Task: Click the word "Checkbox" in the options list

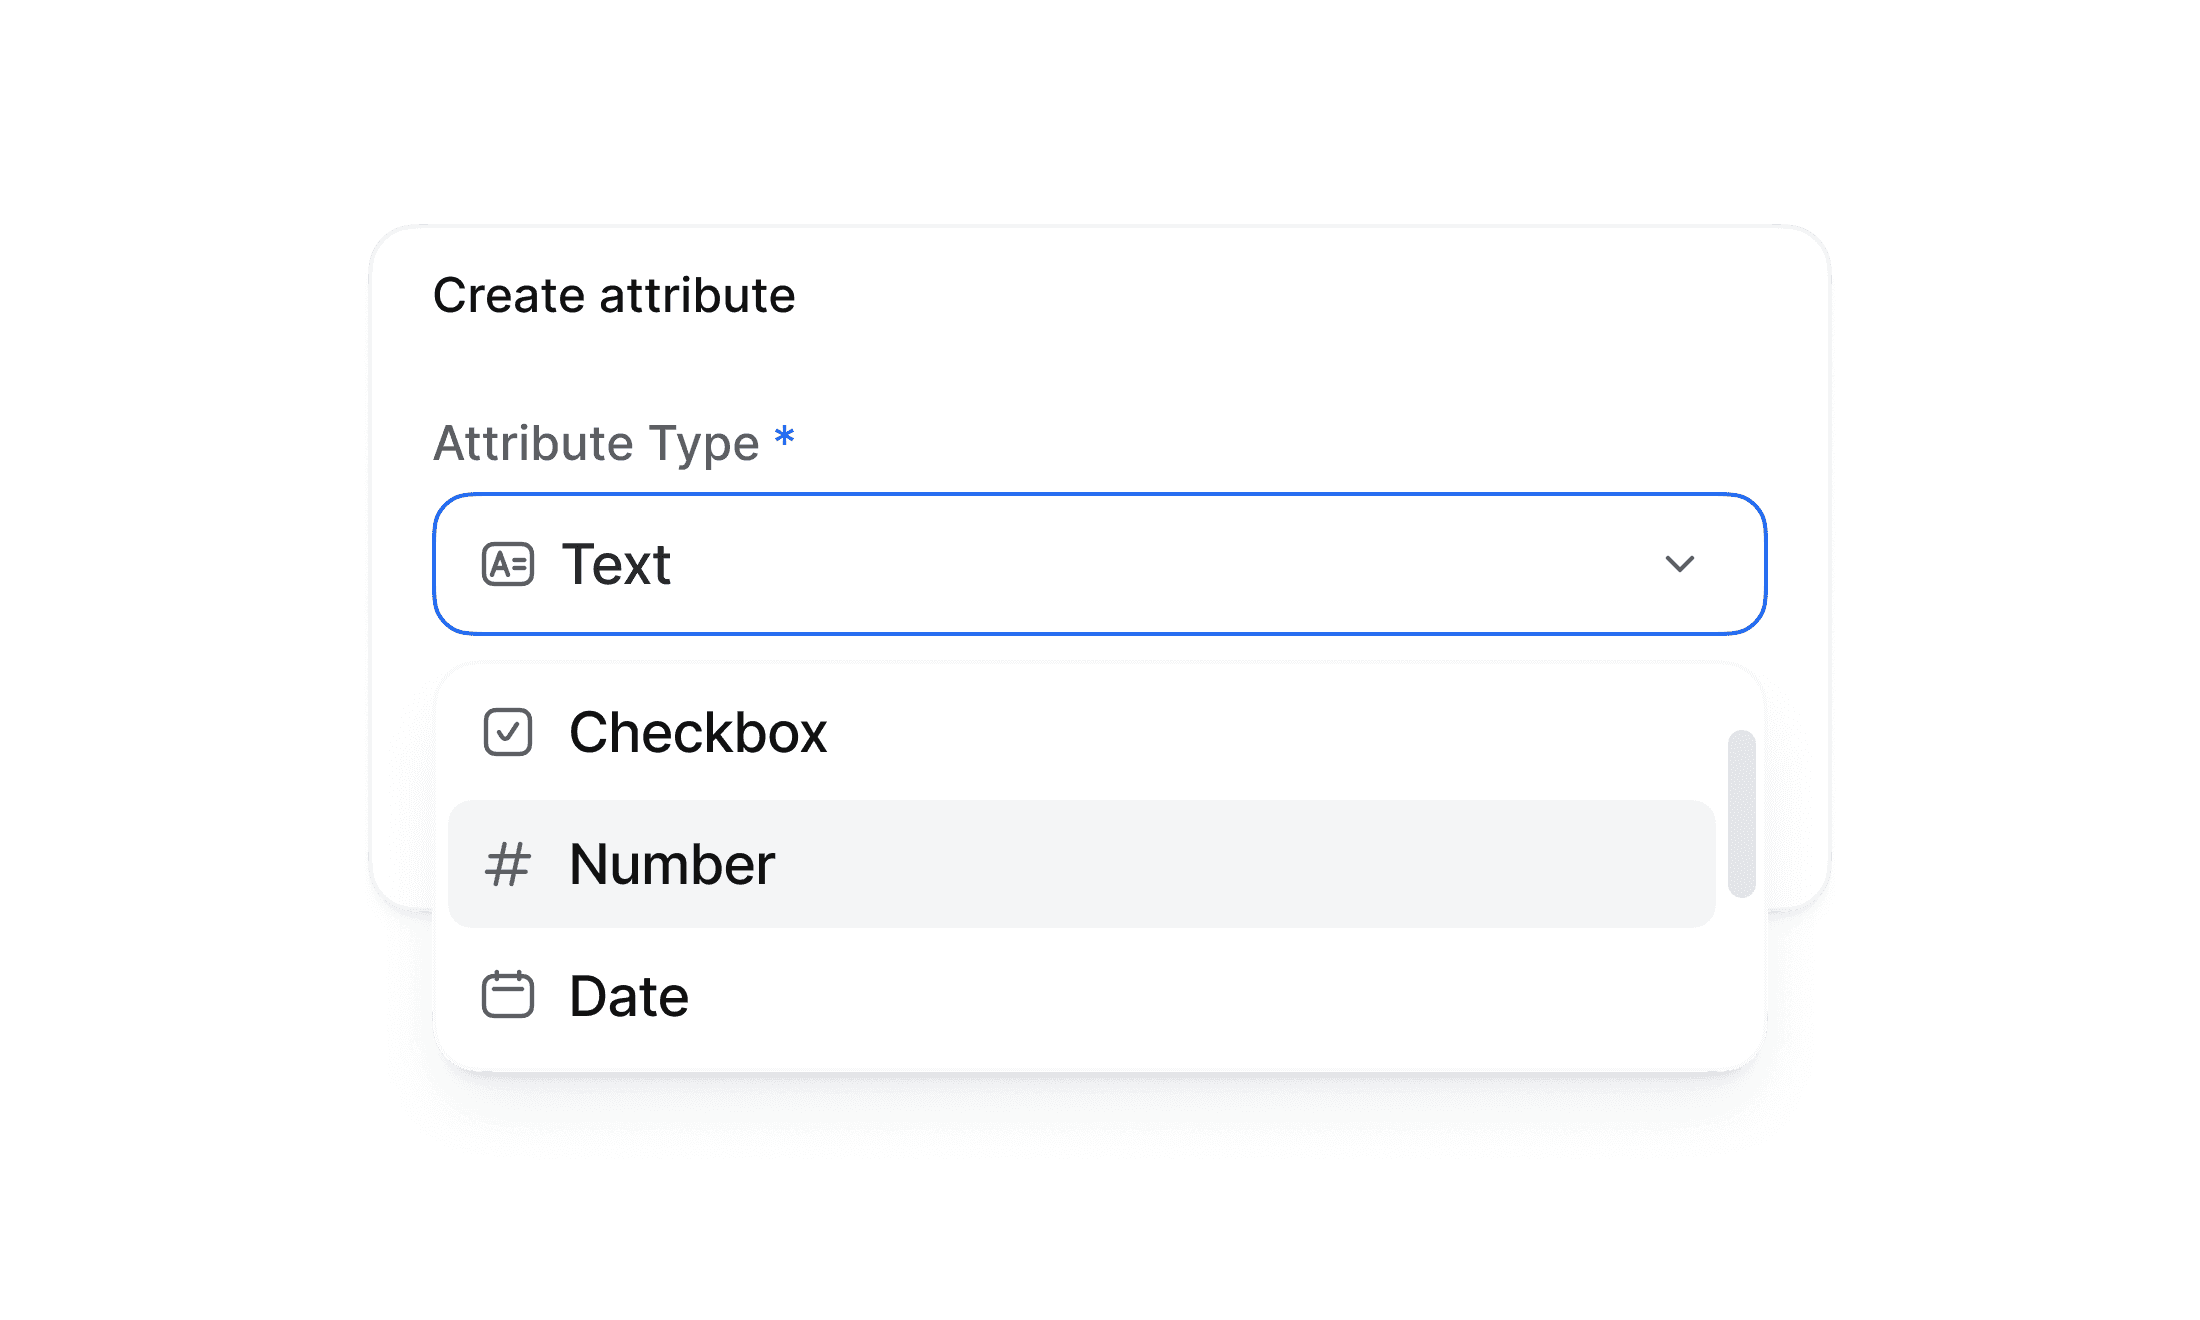Action: click(698, 732)
